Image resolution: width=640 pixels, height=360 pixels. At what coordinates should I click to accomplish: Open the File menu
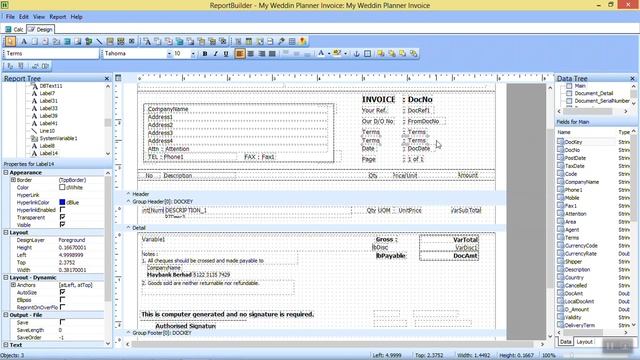(10, 17)
